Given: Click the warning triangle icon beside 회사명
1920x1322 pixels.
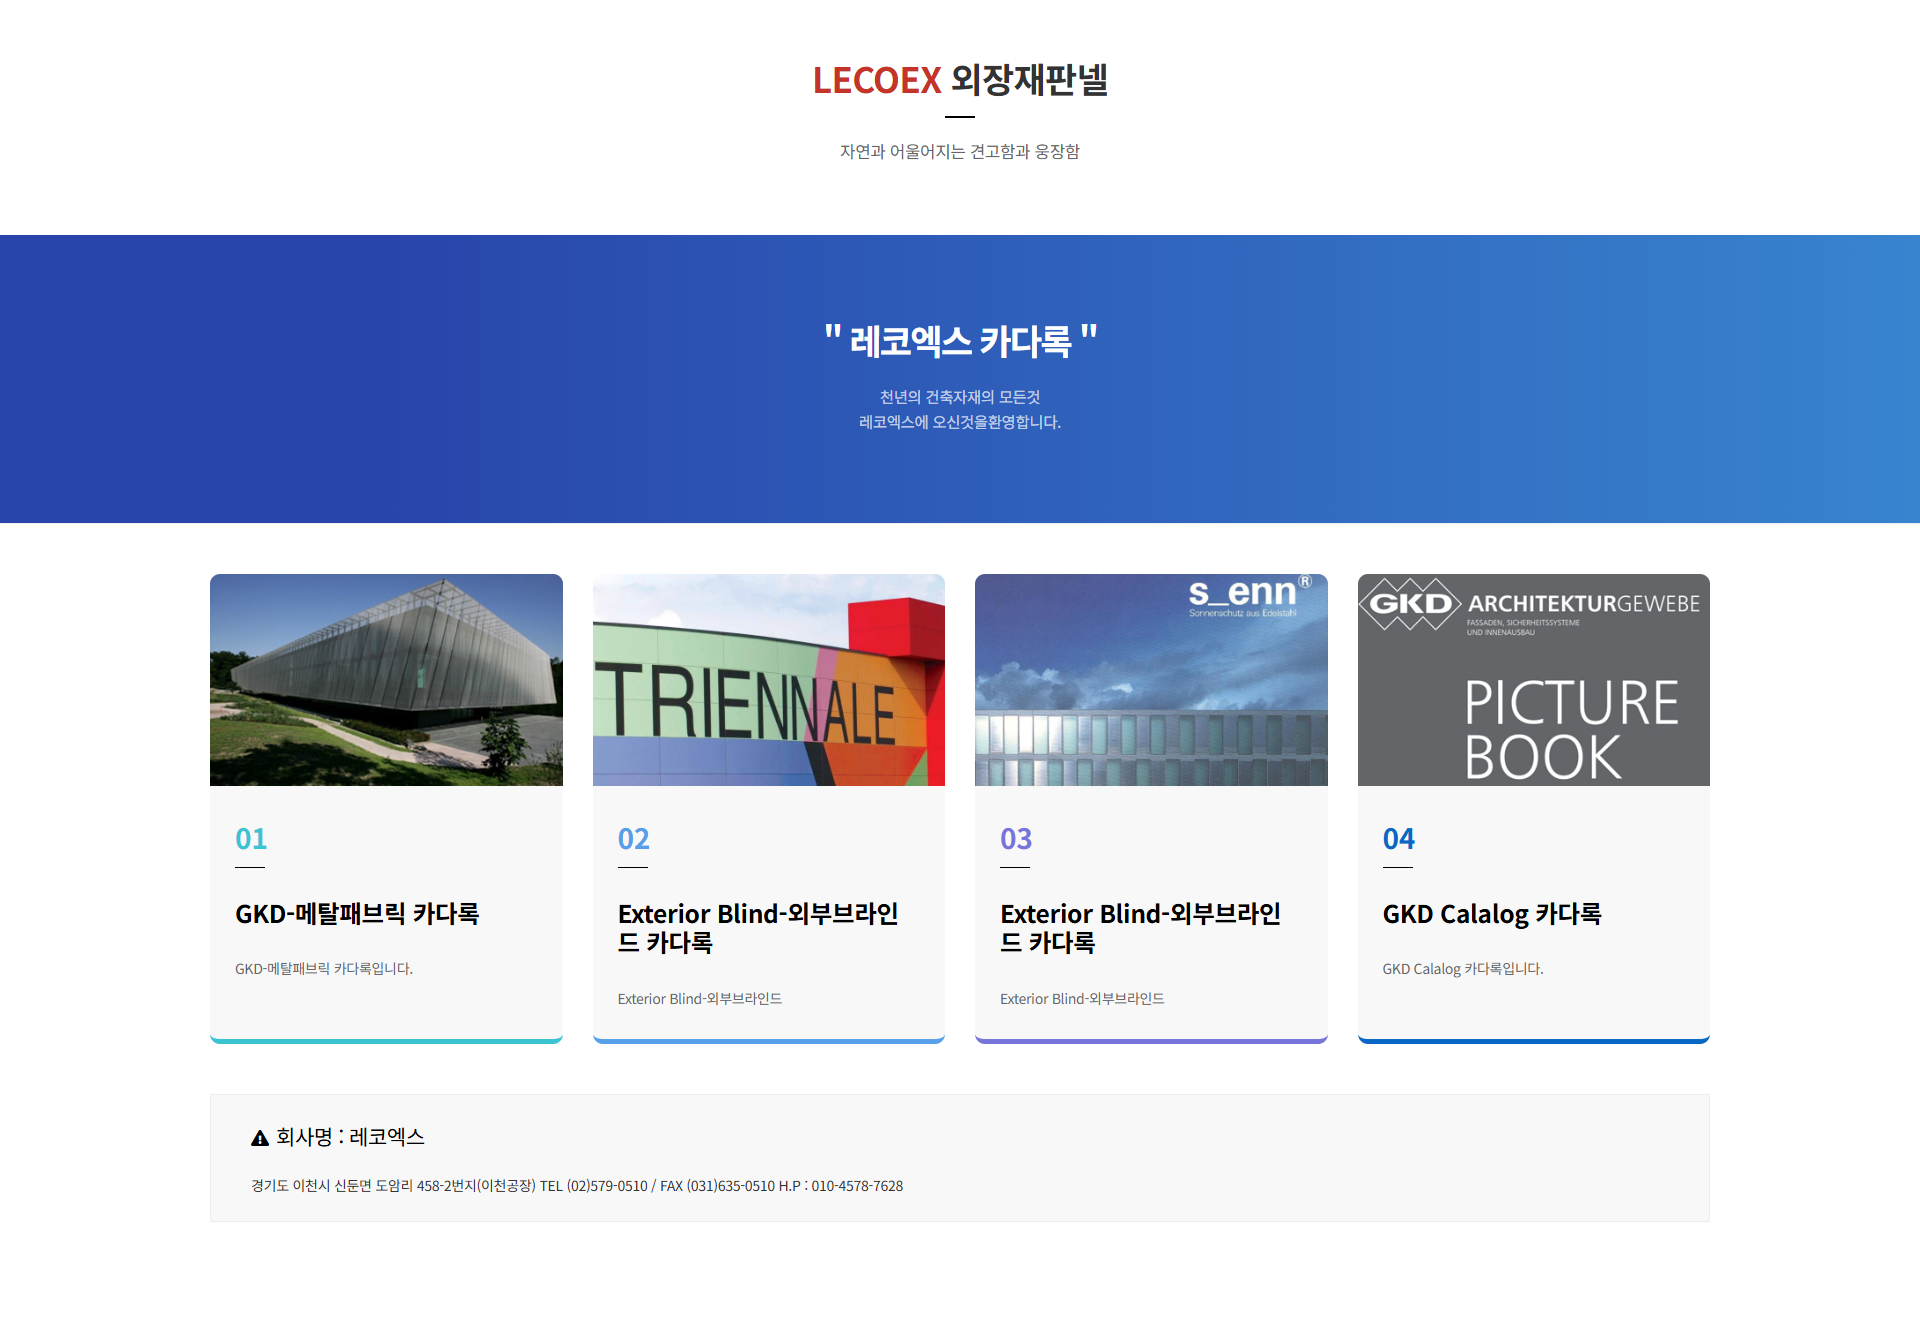Looking at the screenshot, I should [x=260, y=1138].
